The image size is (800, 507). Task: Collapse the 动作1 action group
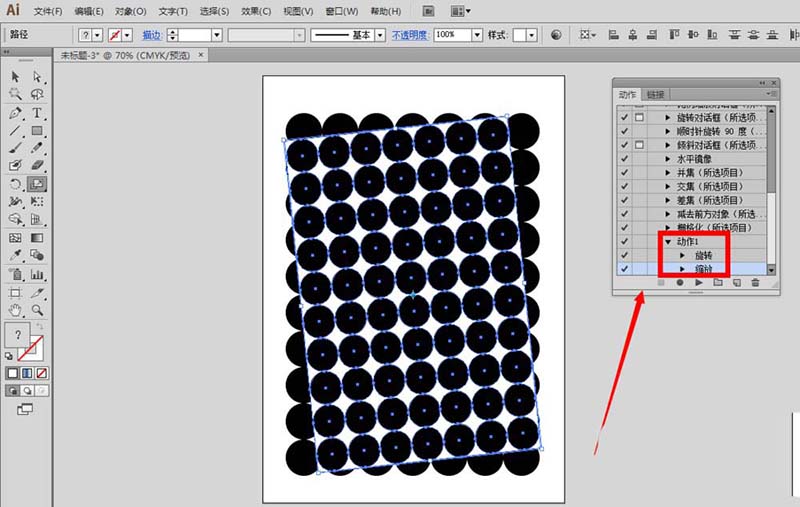pos(667,242)
